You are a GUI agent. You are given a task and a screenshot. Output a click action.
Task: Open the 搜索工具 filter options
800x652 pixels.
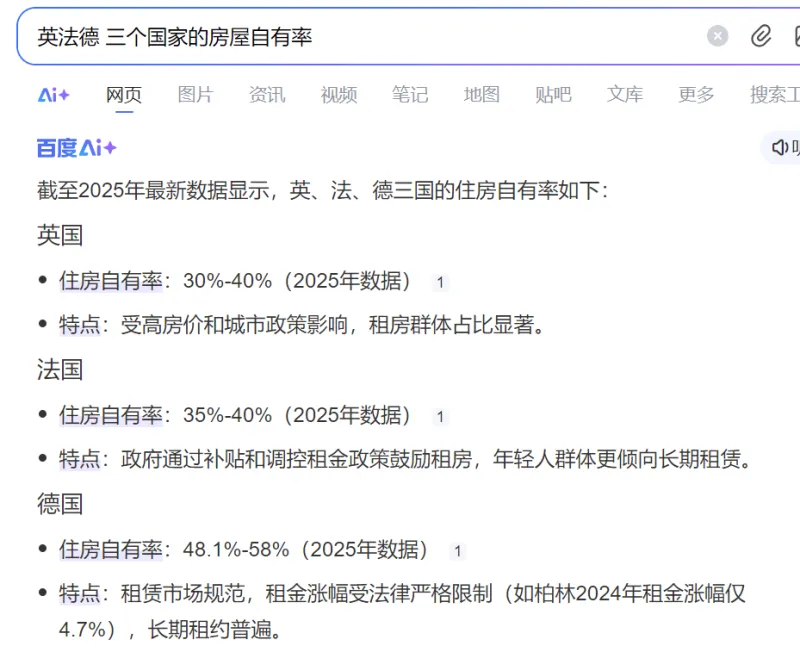(776, 95)
